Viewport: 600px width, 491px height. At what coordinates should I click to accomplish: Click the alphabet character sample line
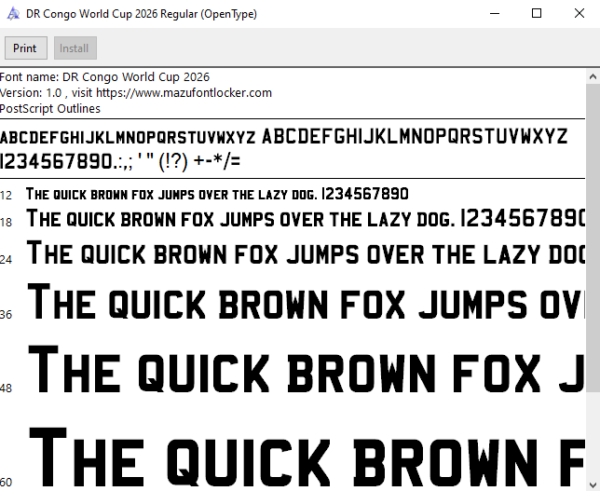pyautogui.click(x=284, y=137)
